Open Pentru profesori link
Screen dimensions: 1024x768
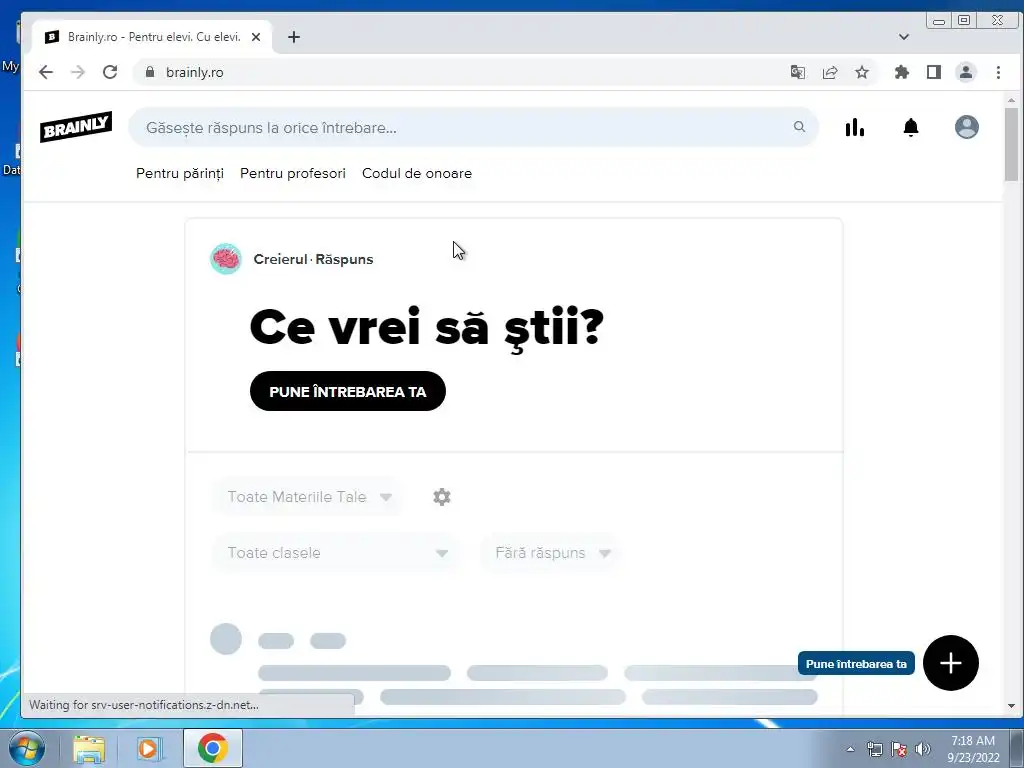(x=293, y=173)
